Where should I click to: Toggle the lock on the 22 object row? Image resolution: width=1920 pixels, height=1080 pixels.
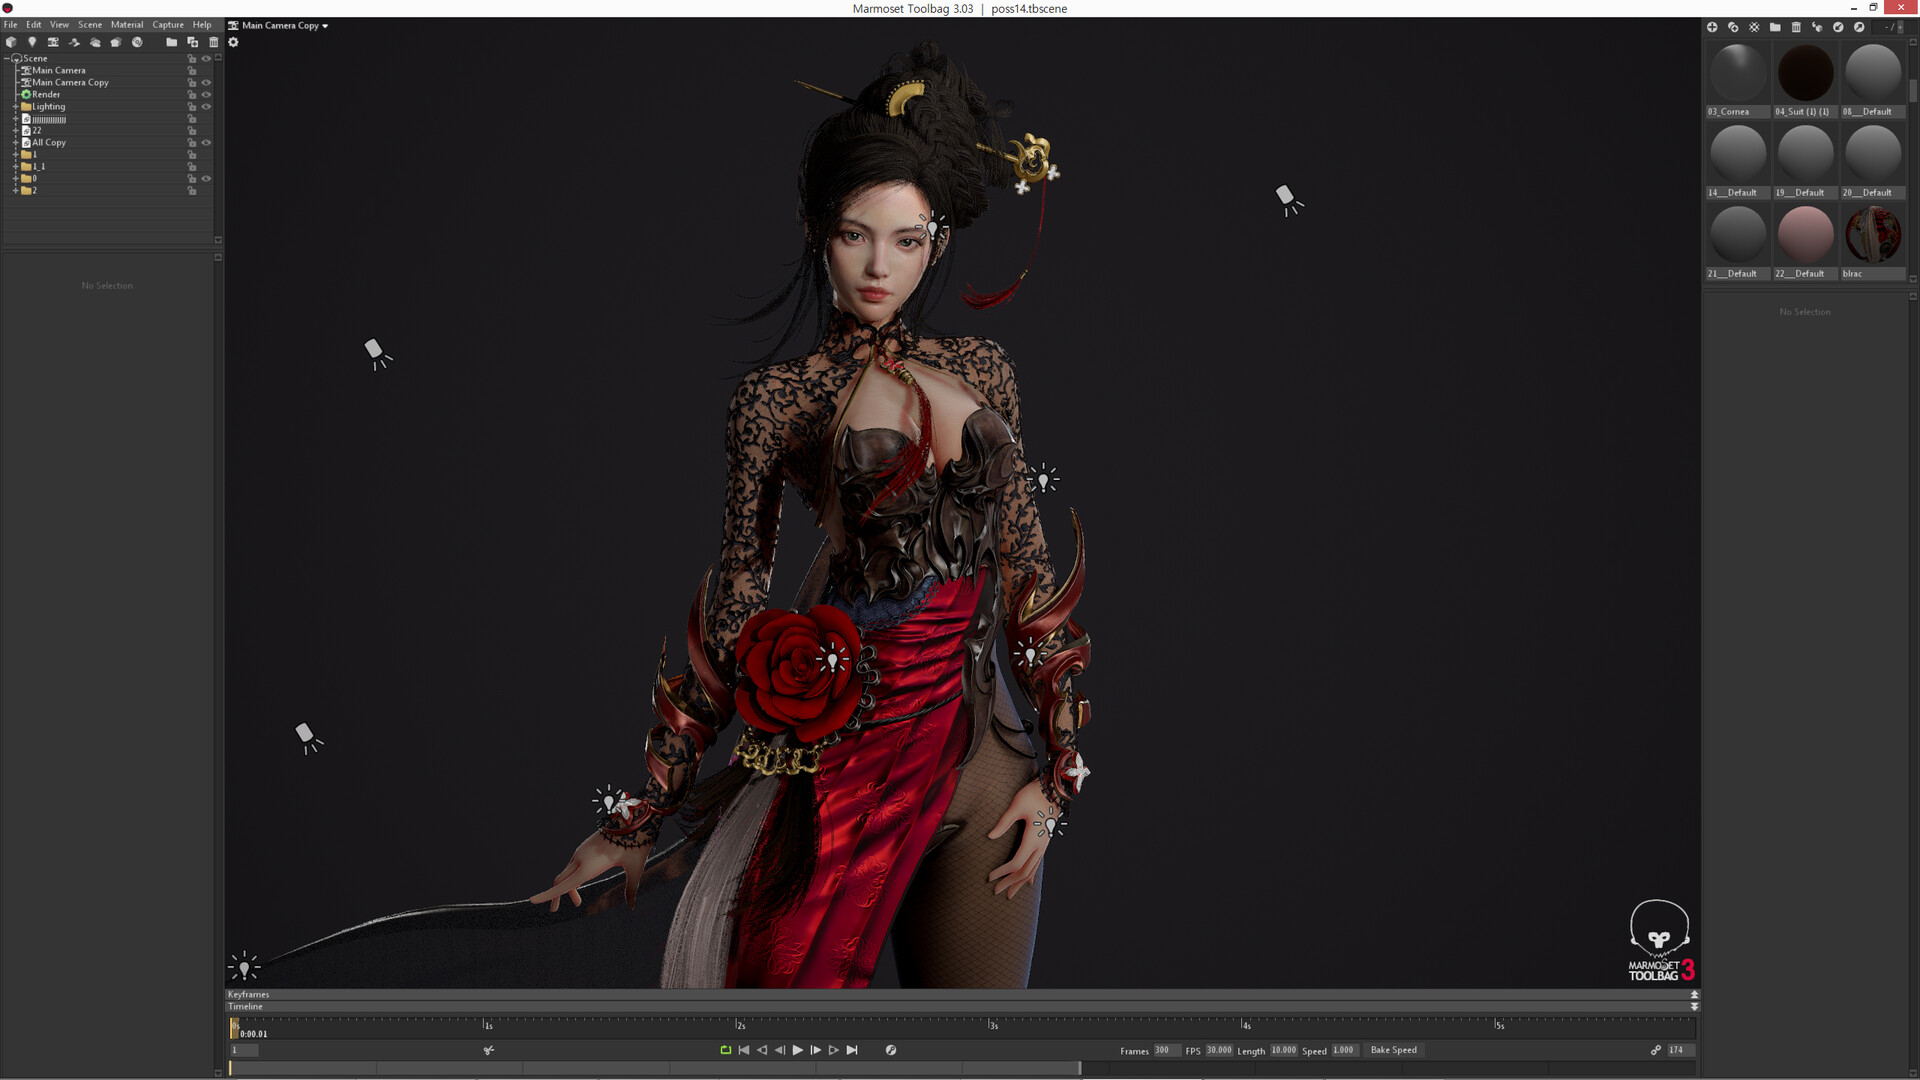click(x=192, y=130)
